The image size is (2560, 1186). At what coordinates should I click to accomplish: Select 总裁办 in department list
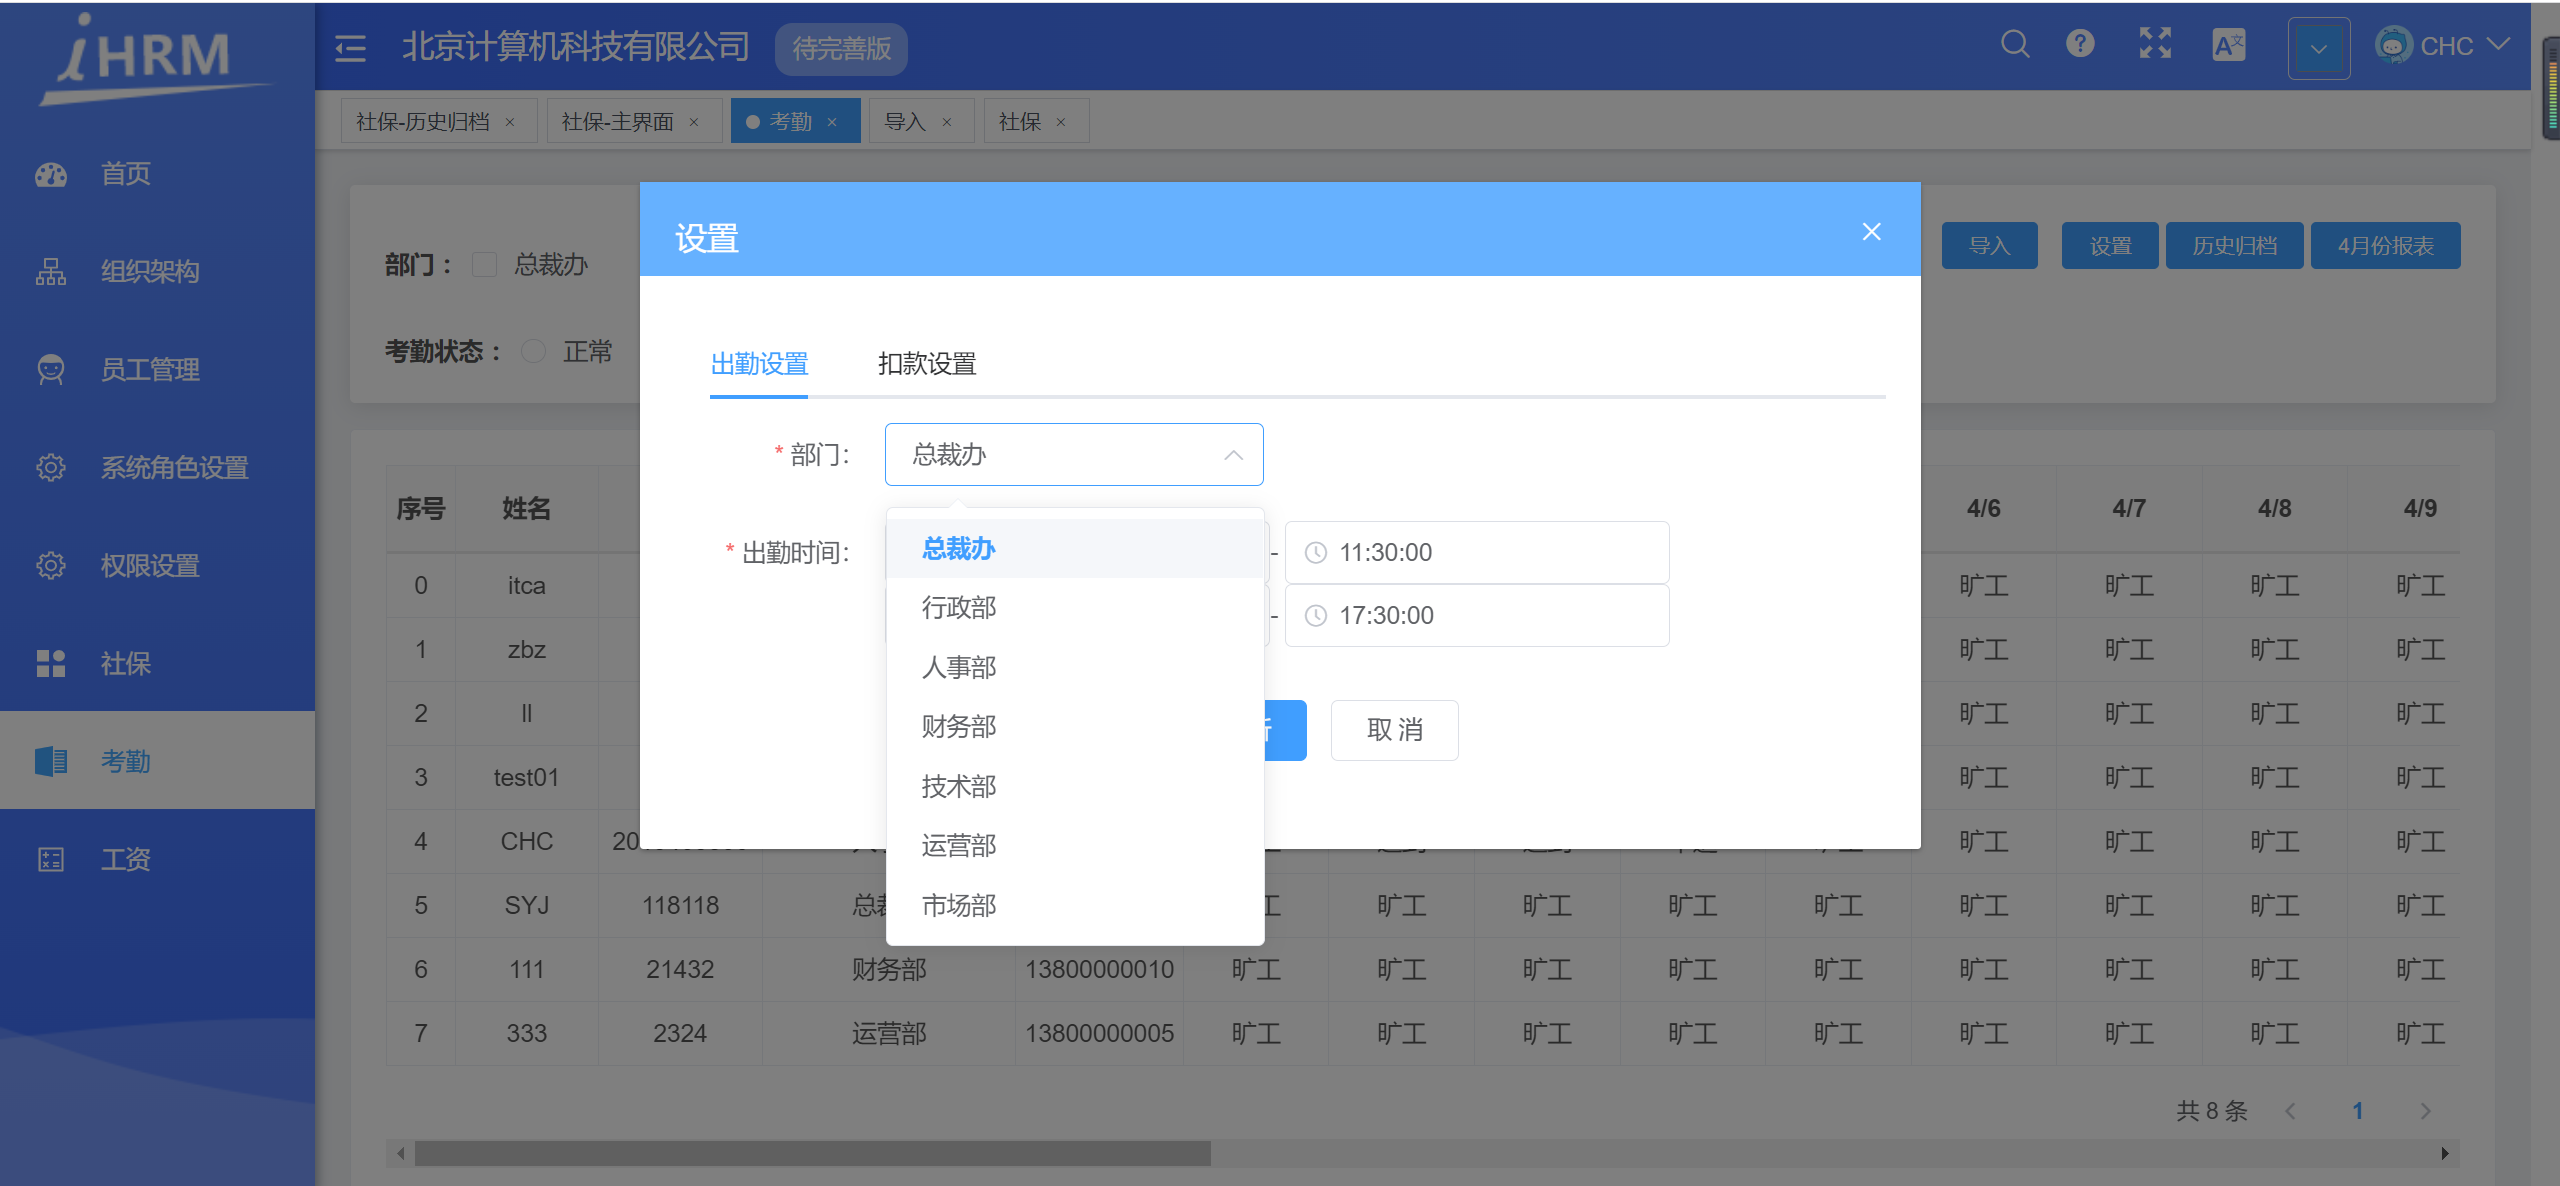coord(1075,549)
